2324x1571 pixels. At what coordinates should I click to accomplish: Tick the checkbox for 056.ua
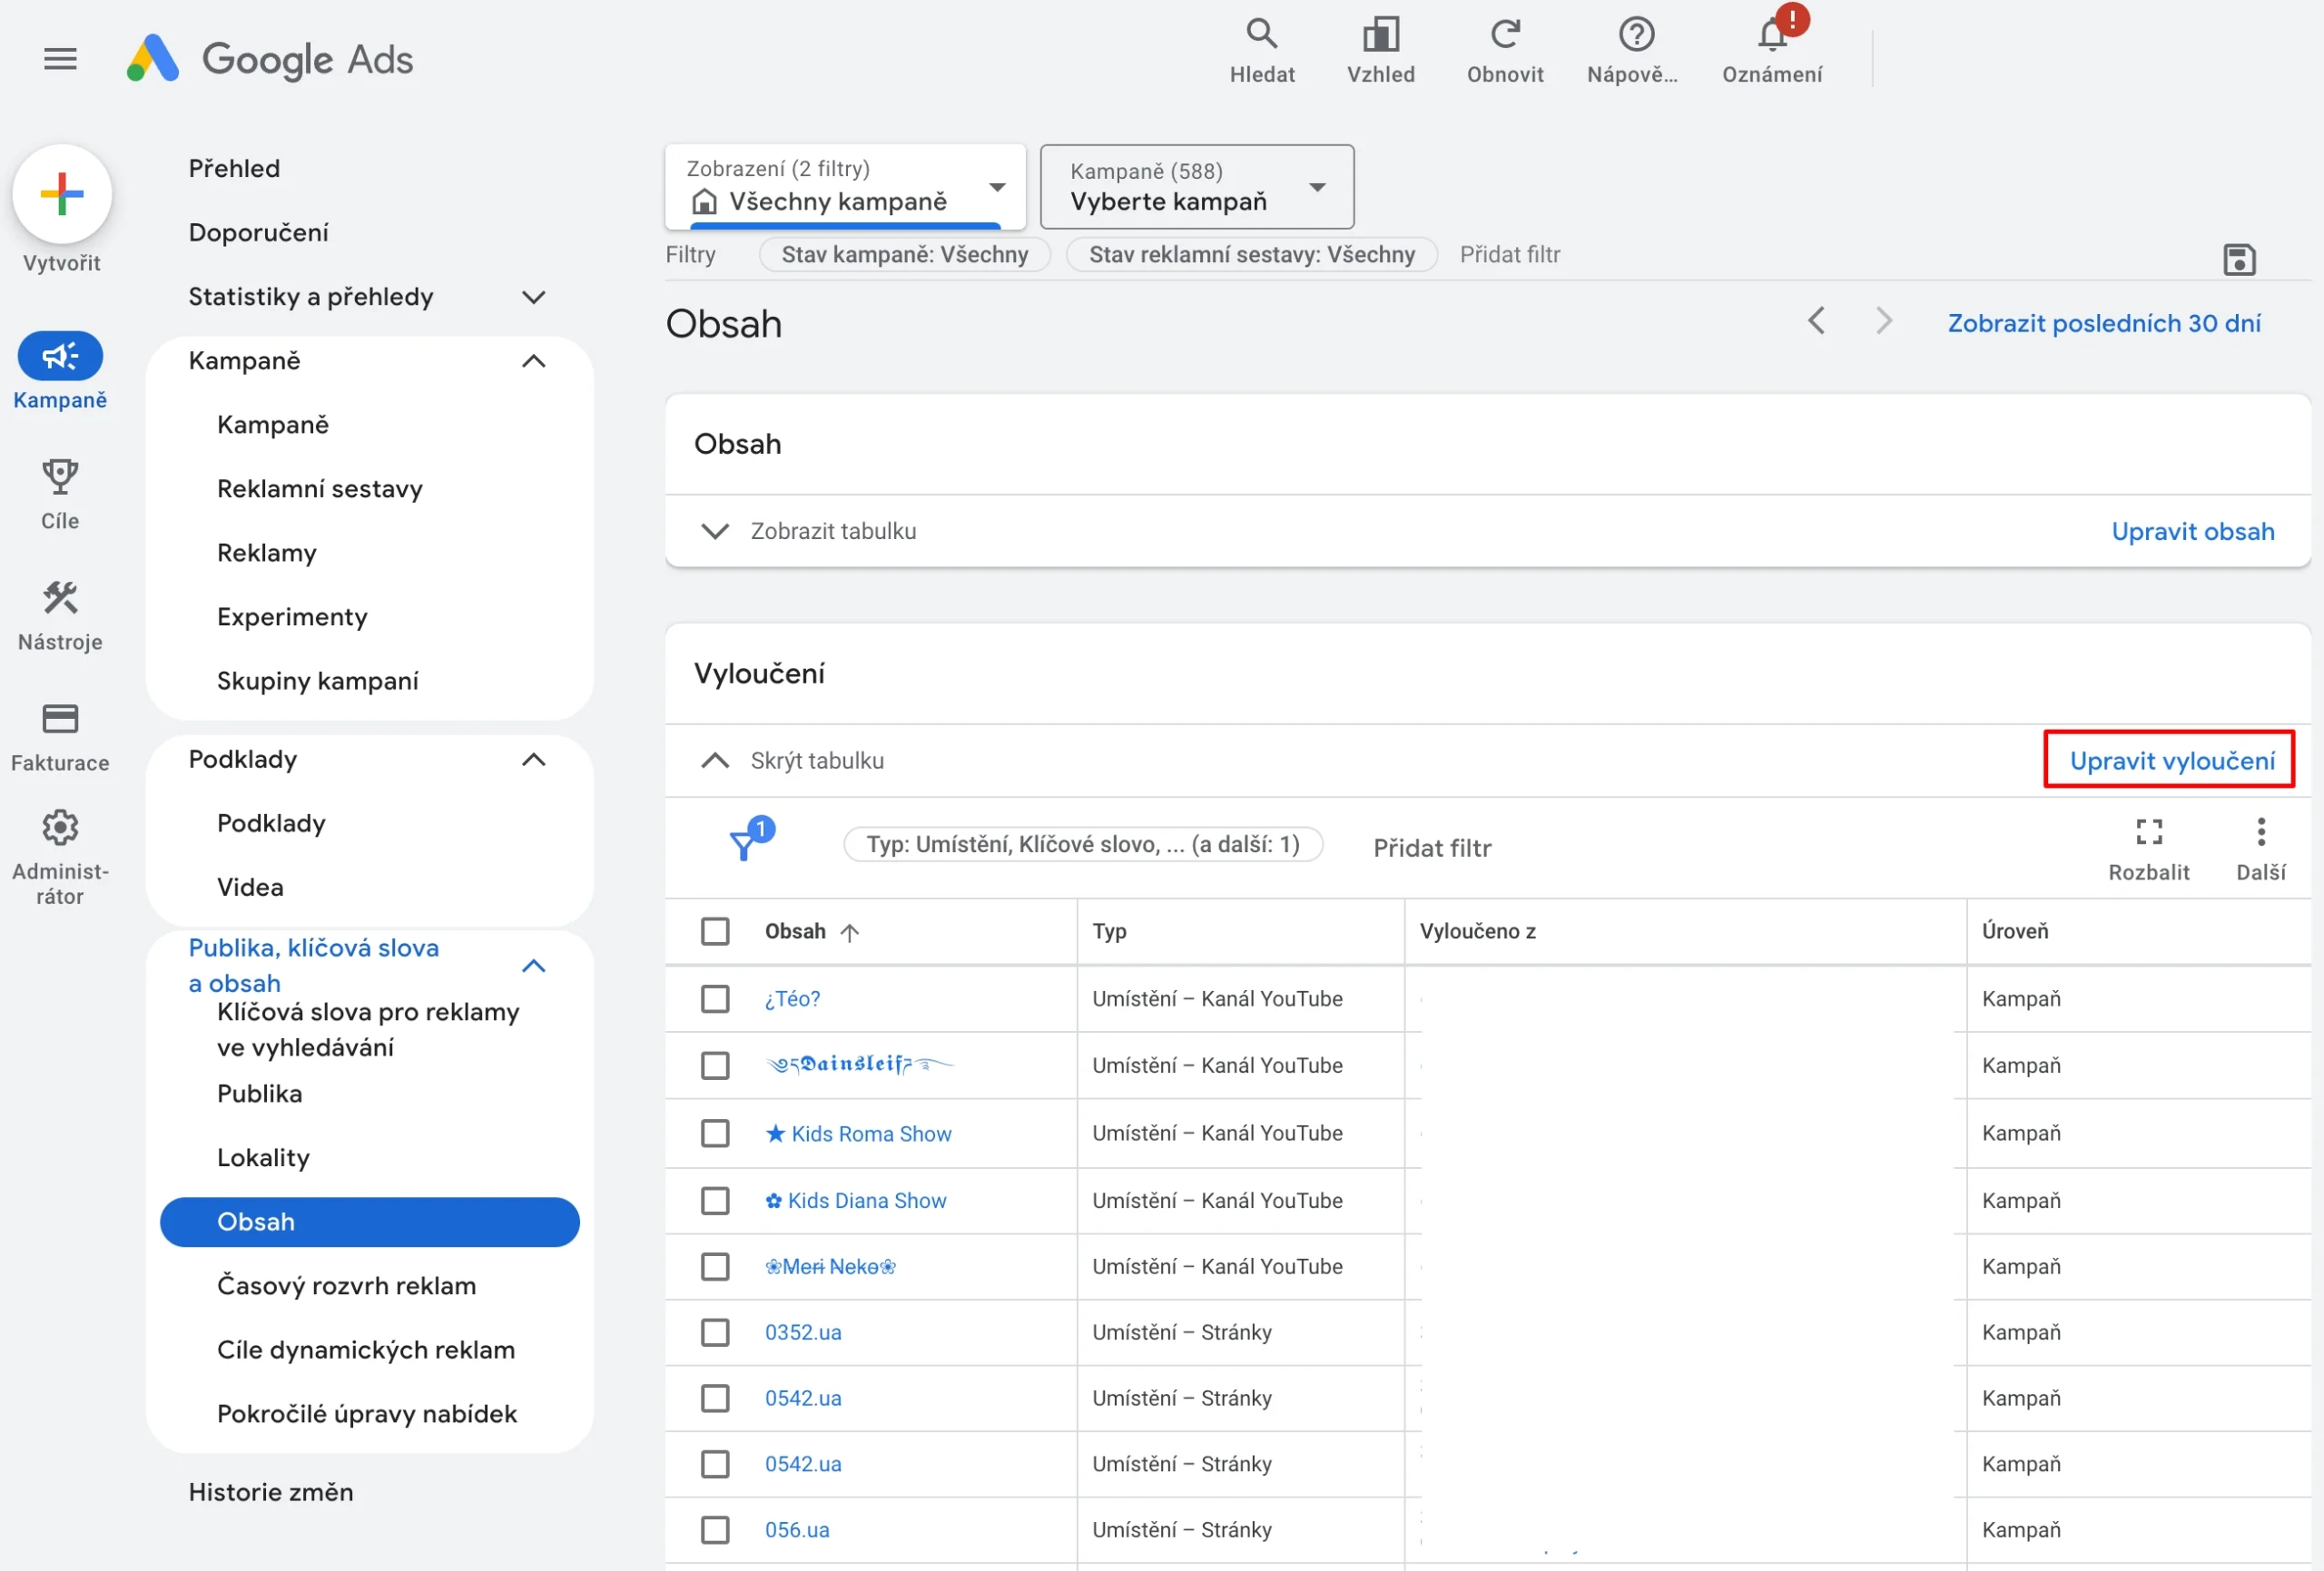(715, 1529)
